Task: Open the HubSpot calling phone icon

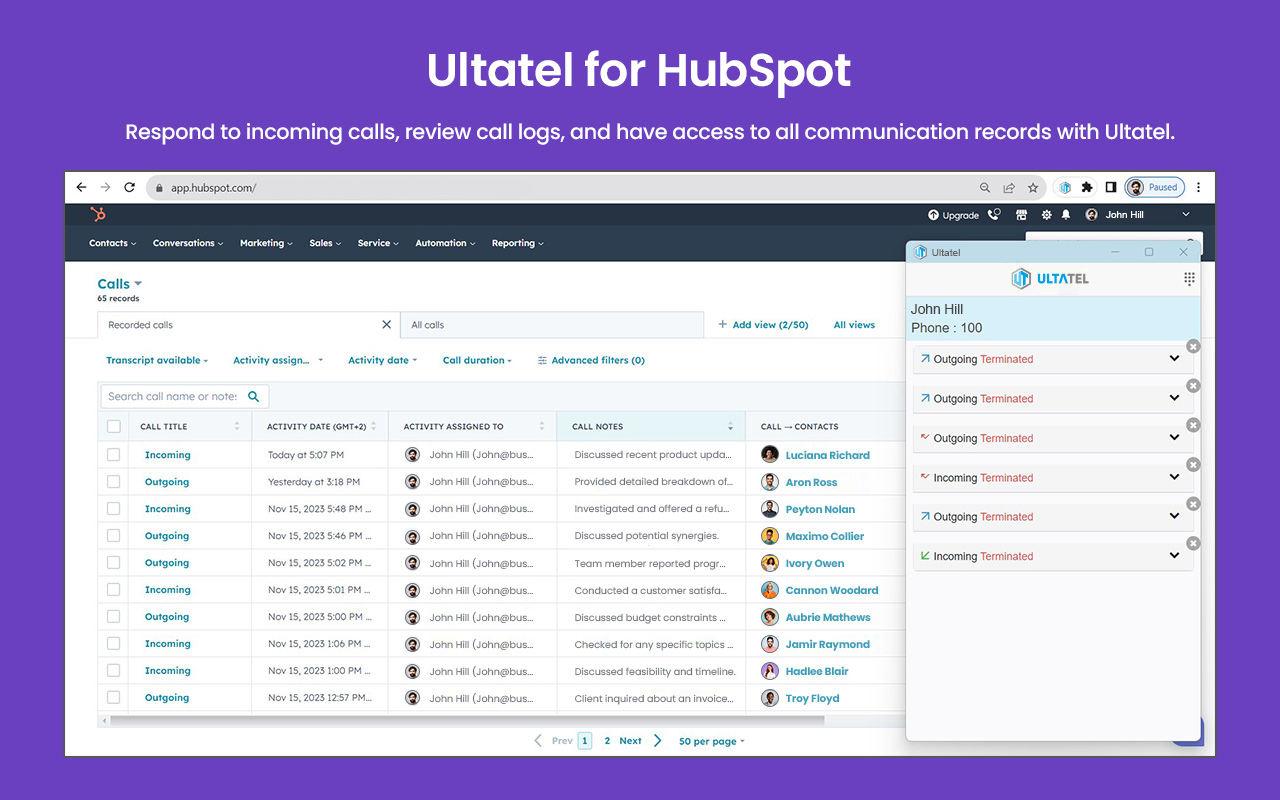Action: tap(994, 214)
